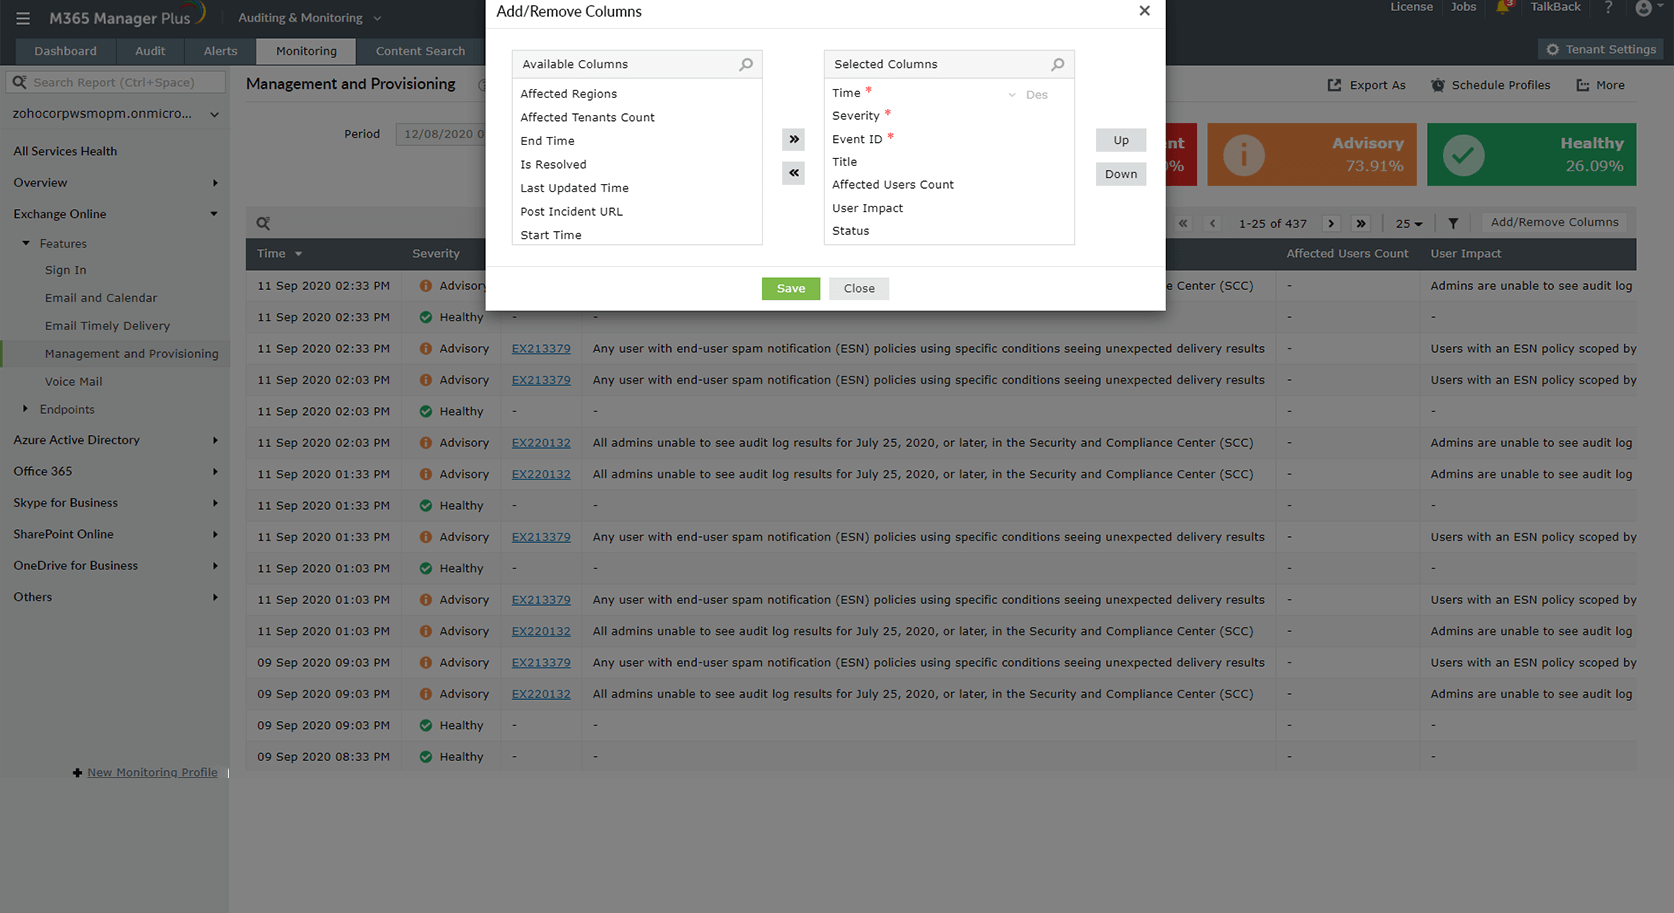Open Tenant Settings
The image size is (1674, 913).
tap(1601, 49)
